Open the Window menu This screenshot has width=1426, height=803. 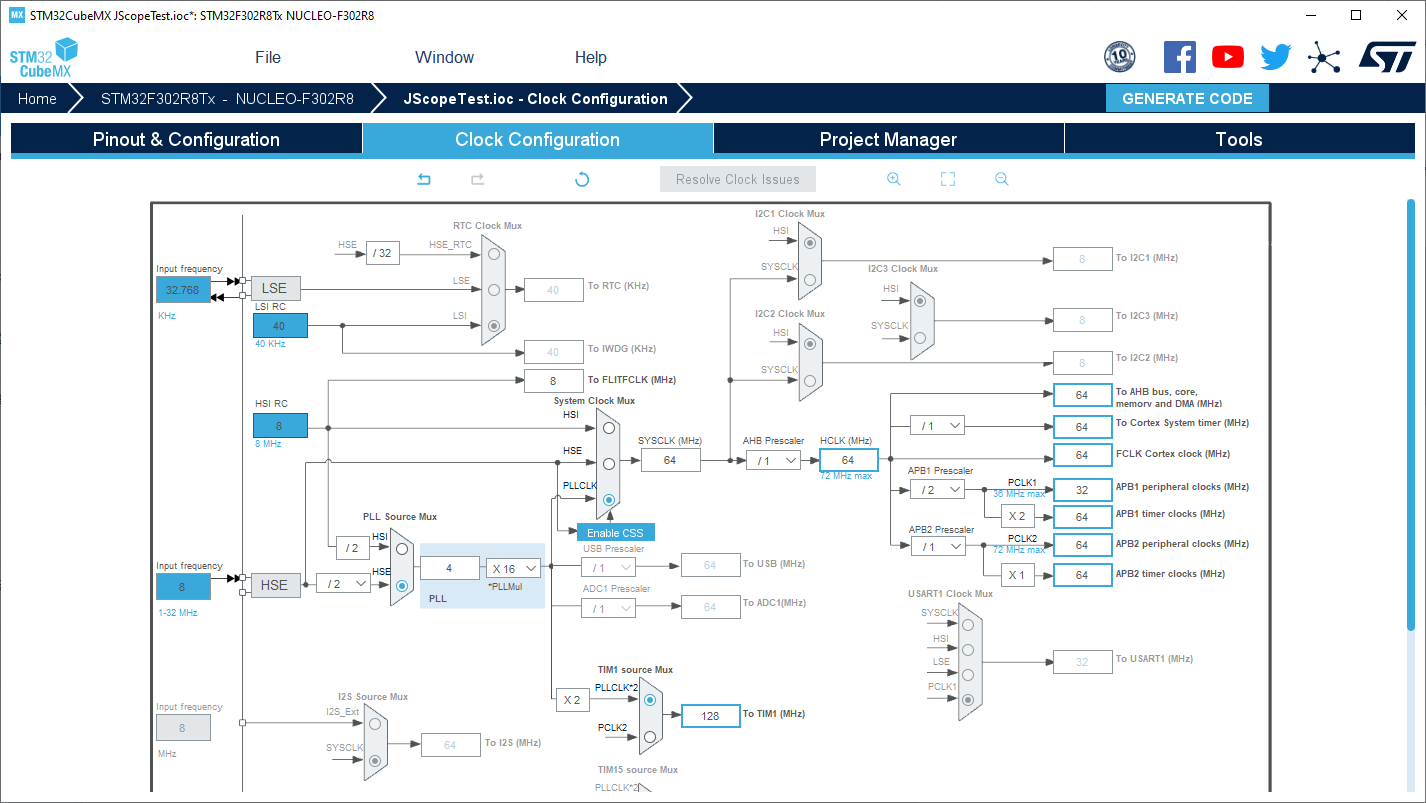coord(445,57)
